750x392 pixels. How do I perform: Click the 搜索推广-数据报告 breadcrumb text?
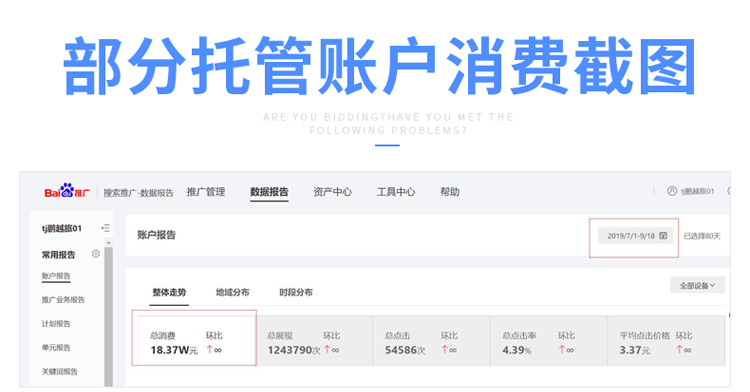pyautogui.click(x=139, y=193)
